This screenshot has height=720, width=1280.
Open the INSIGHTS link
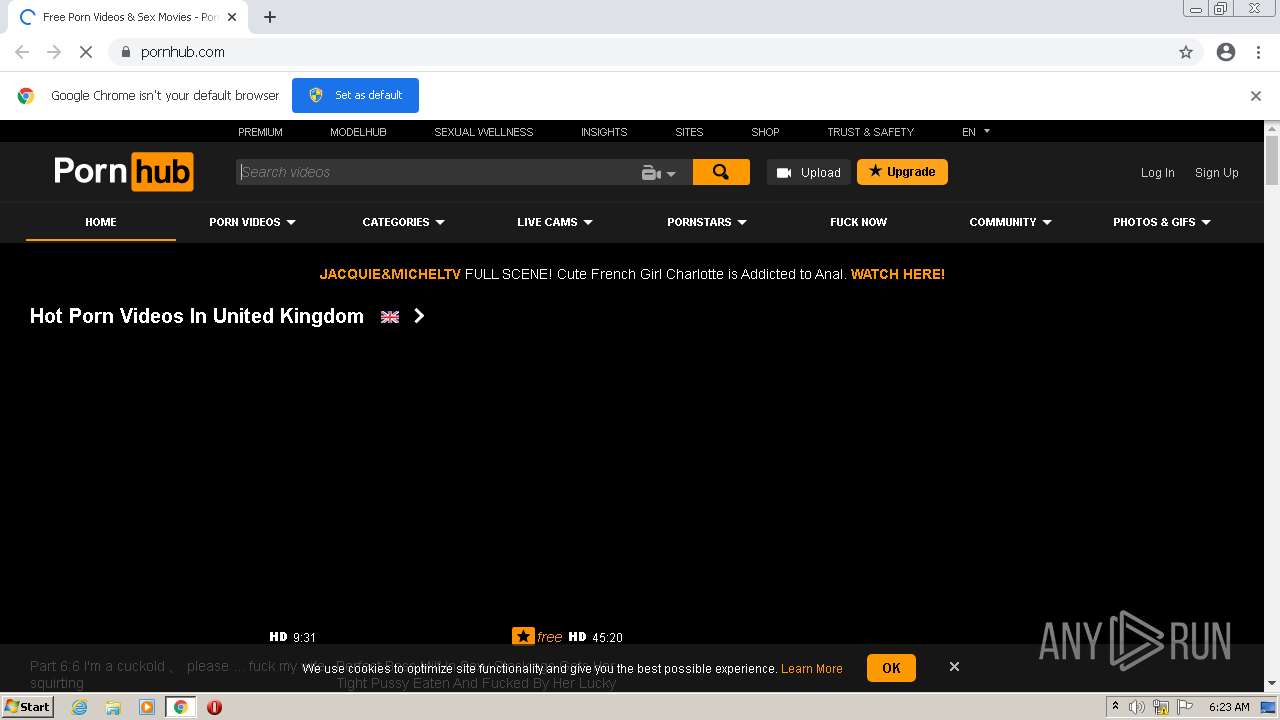click(604, 132)
